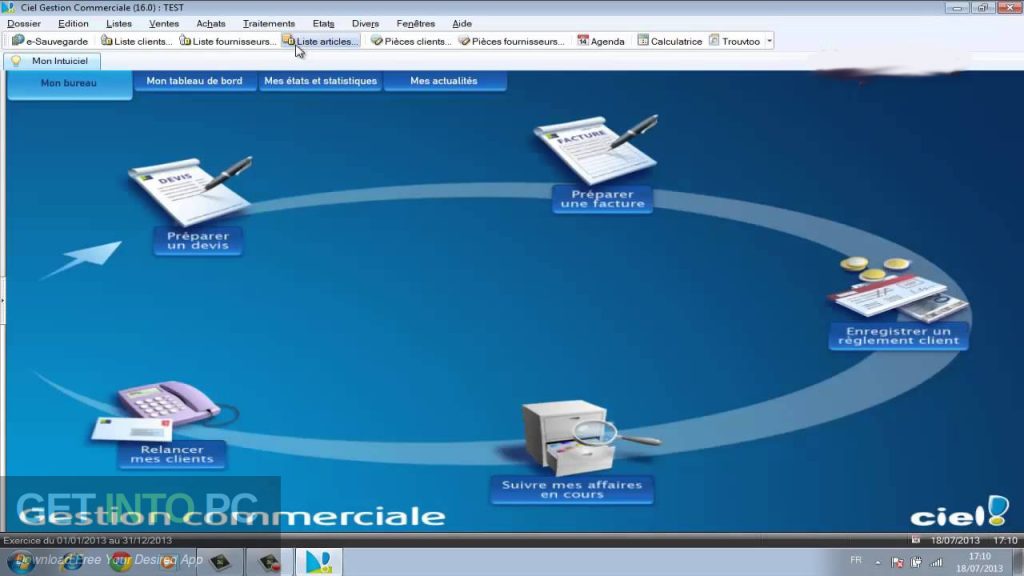Open the Edition menu

pyautogui.click(x=73, y=24)
